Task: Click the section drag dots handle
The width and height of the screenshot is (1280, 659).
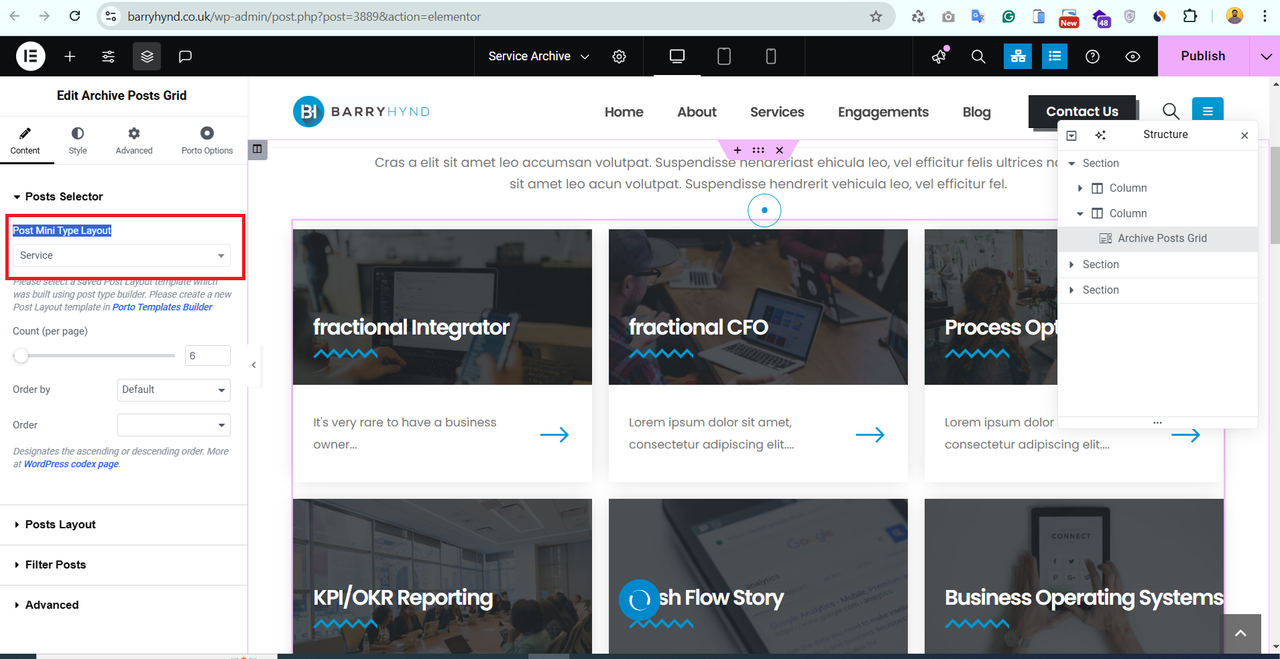Action: coord(759,150)
